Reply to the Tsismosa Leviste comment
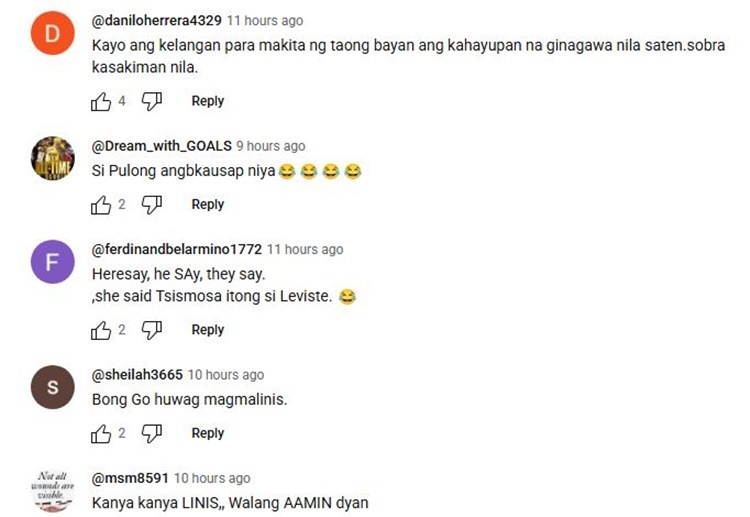The width and height of the screenshot is (750, 517). point(208,330)
